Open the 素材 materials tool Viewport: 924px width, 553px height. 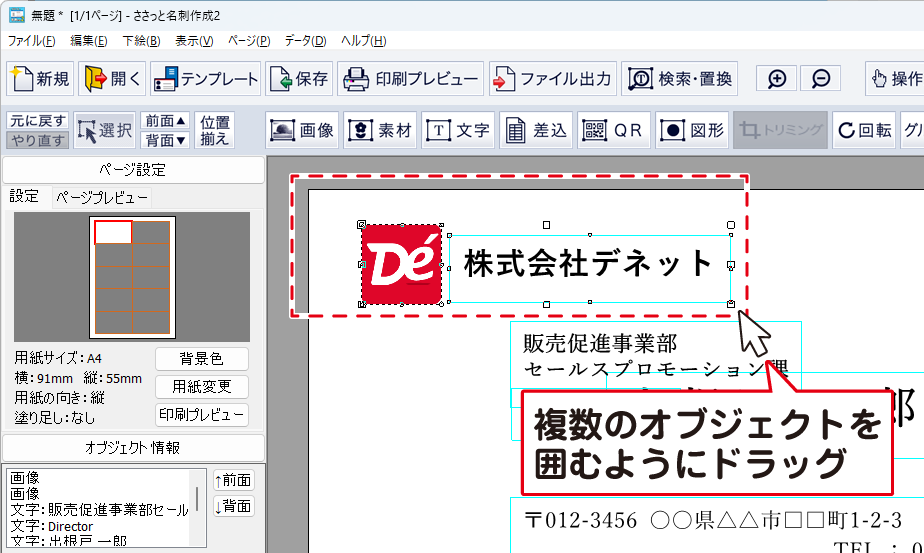pyautogui.click(x=380, y=130)
